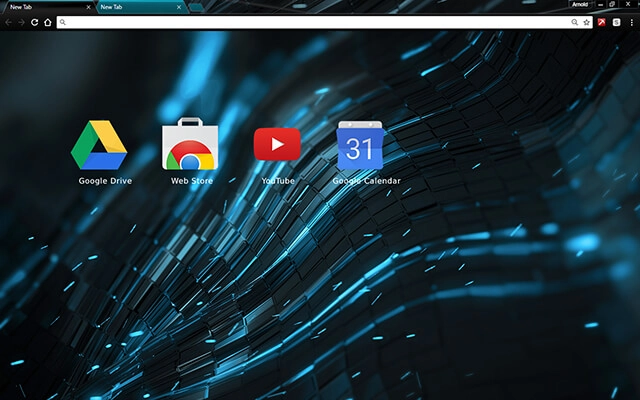This screenshot has width=640, height=400.
Task: Close the first New Tab tab
Action: [88, 7]
